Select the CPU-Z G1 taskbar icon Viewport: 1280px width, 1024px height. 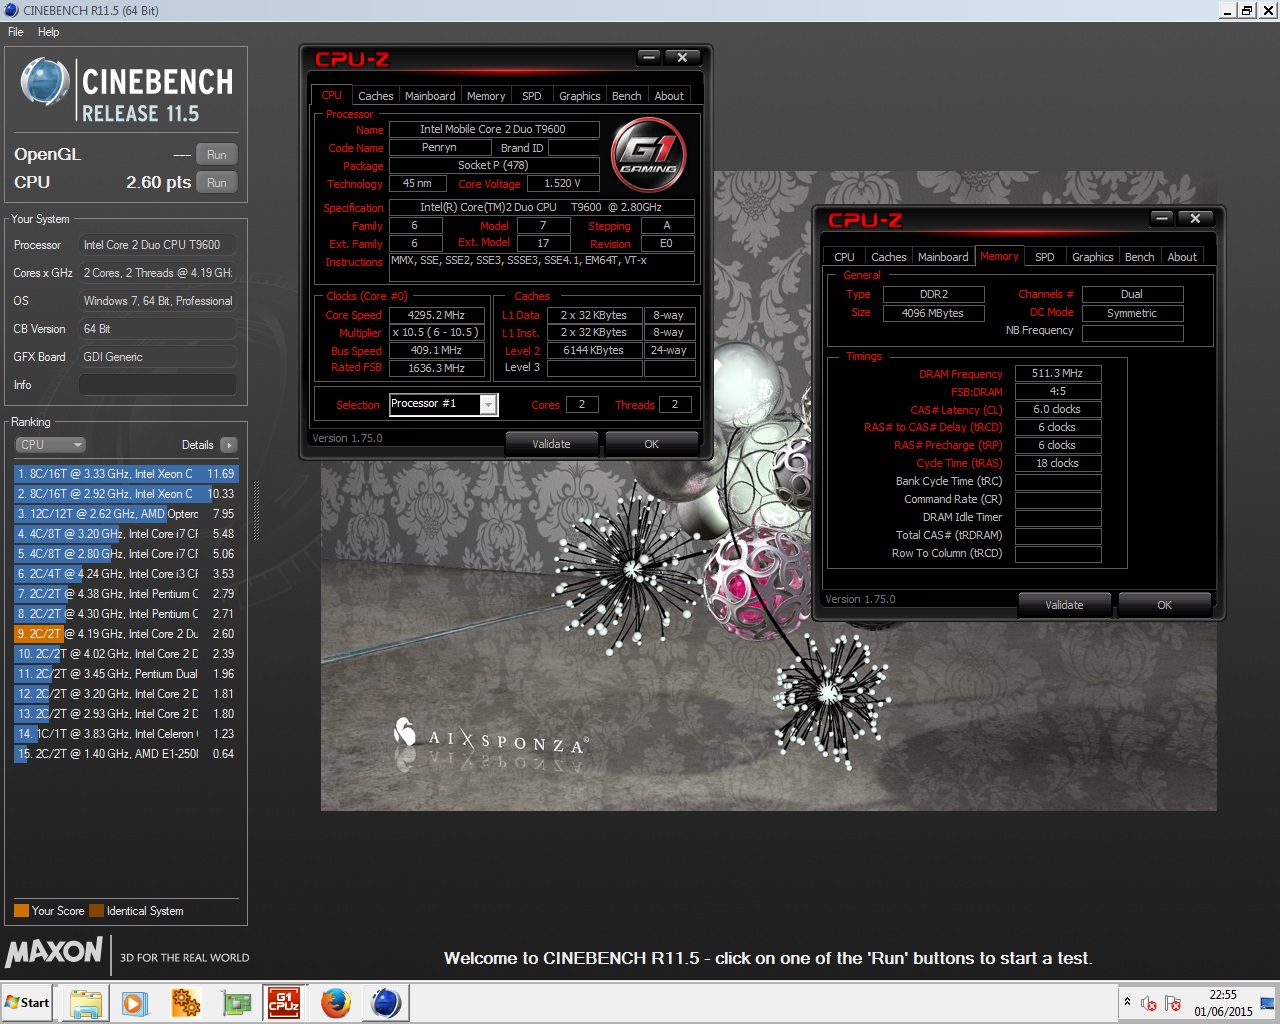click(x=284, y=1003)
